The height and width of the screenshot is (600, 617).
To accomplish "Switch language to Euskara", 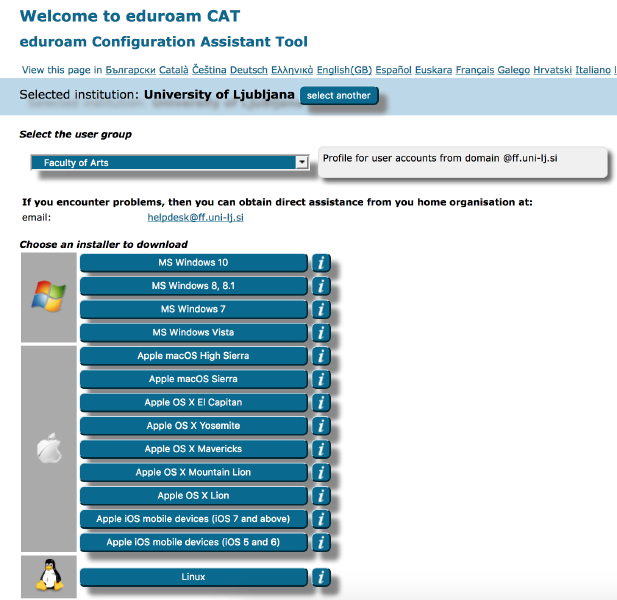I will (434, 70).
